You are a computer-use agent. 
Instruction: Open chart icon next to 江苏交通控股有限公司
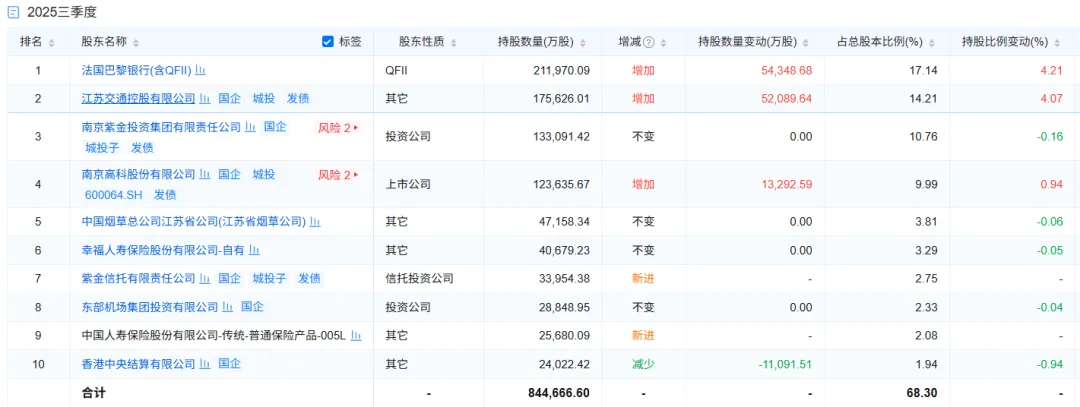click(205, 98)
